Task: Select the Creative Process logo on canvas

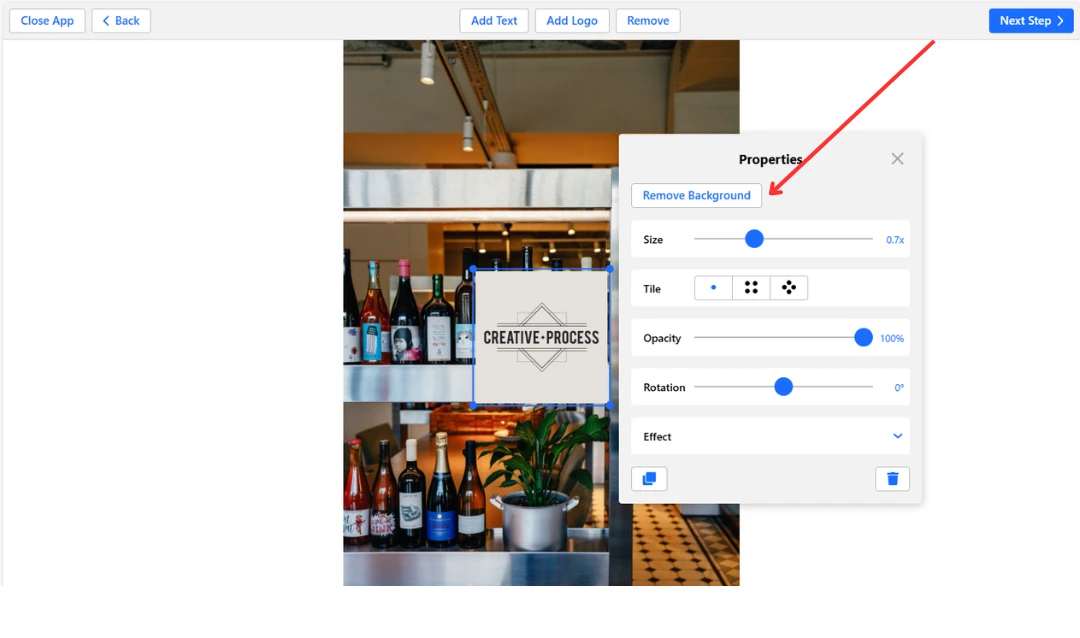Action: [541, 337]
